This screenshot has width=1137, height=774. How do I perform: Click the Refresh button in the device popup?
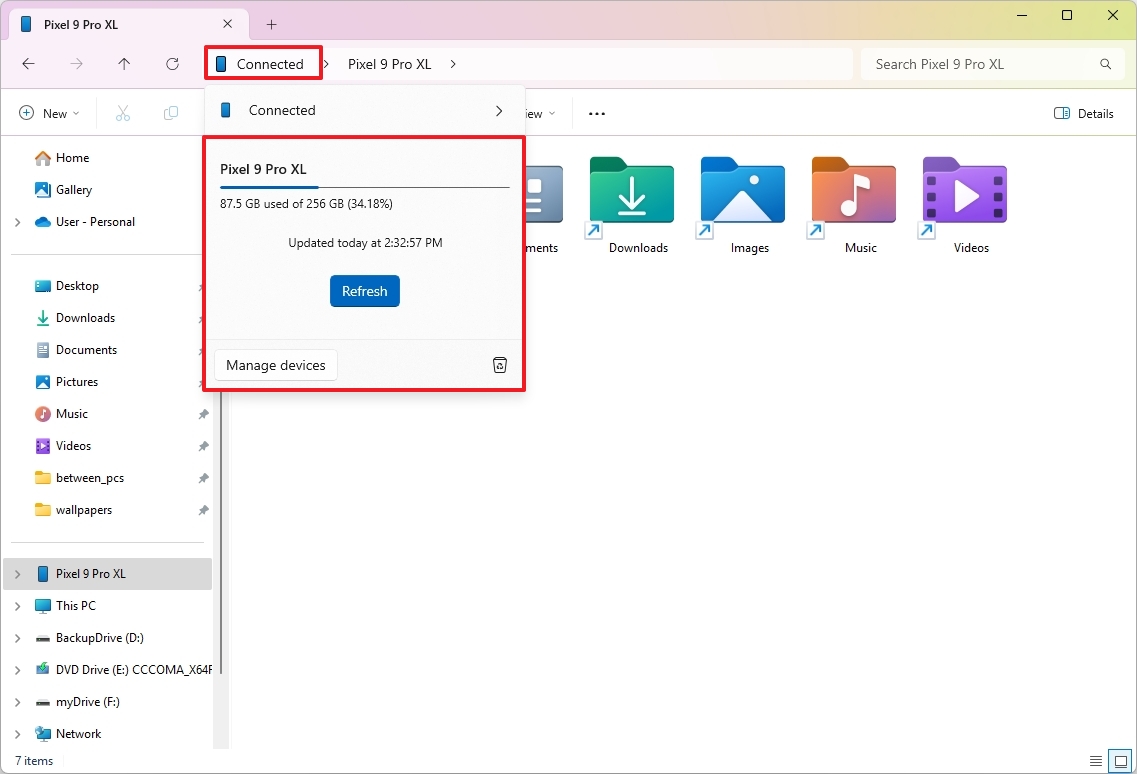click(364, 291)
